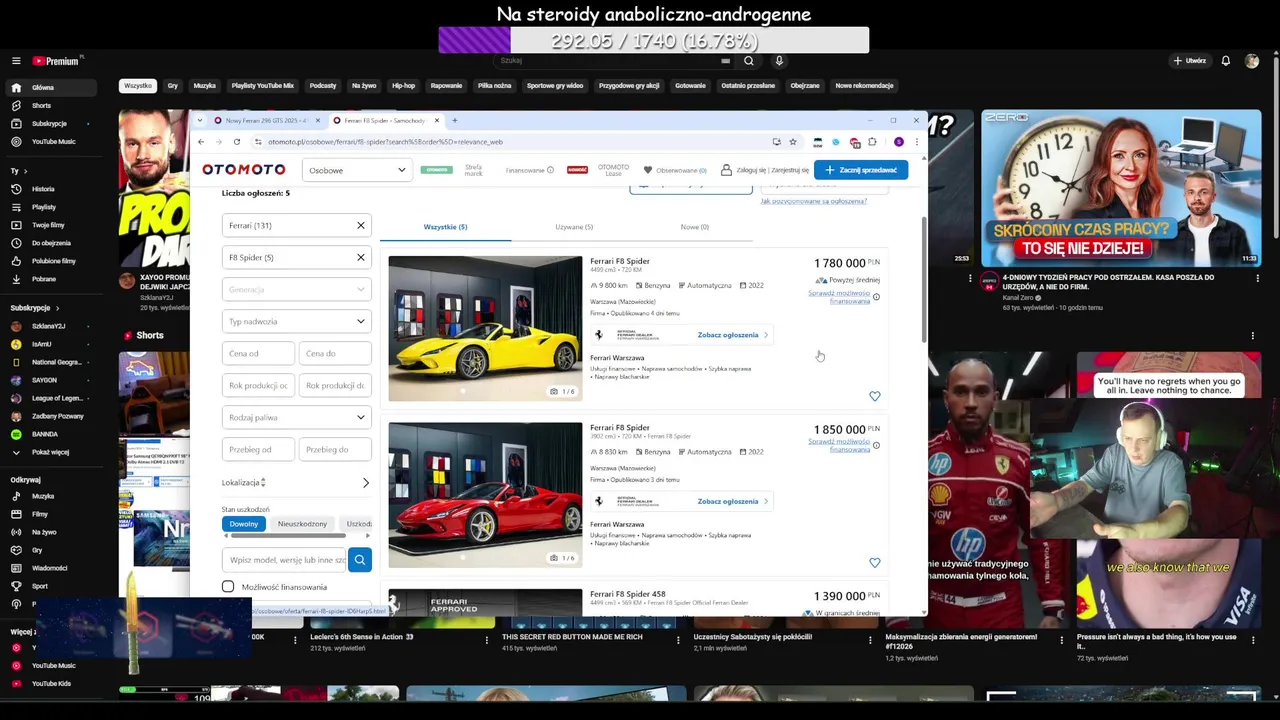Open the YouTube account avatar menu
Screen dimensions: 1280x720
coord(1252,61)
